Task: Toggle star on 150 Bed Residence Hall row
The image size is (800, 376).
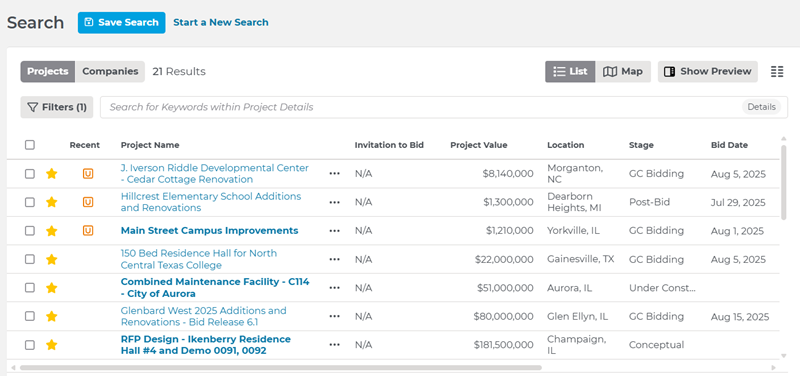Action: tap(51, 260)
